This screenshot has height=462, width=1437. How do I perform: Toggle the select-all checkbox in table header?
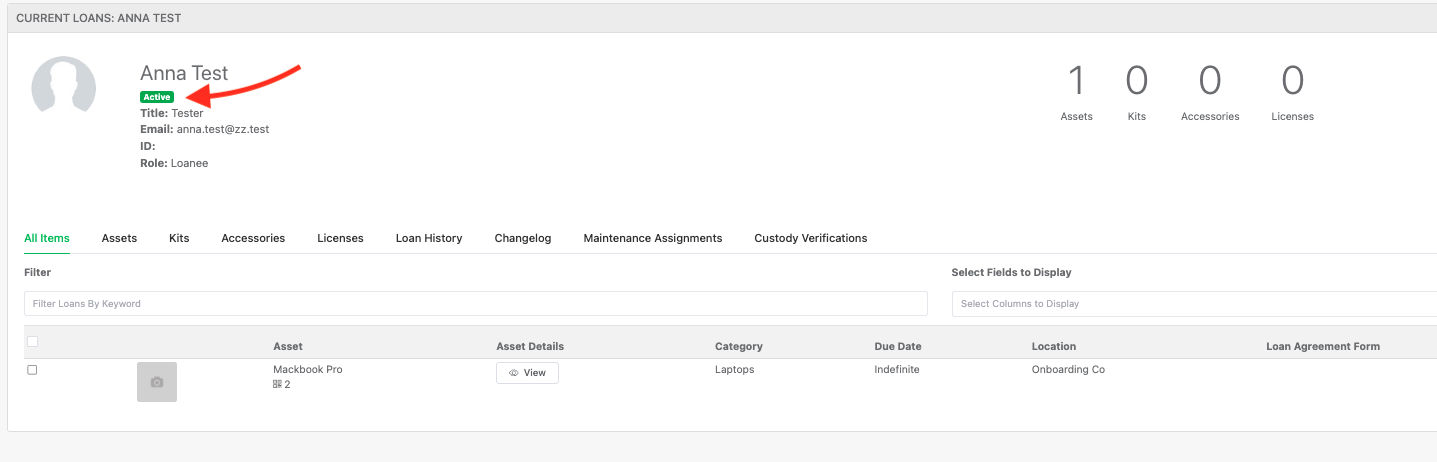click(32, 342)
